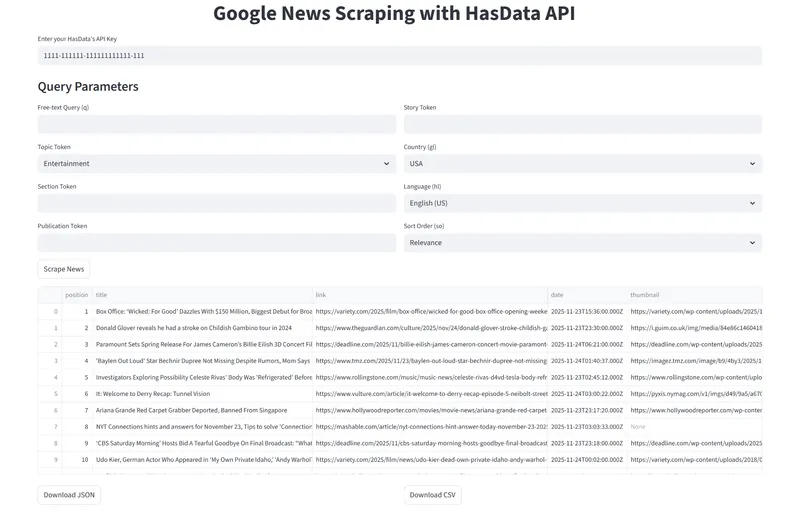Click the title column header
This screenshot has height=512, width=800.
point(200,295)
